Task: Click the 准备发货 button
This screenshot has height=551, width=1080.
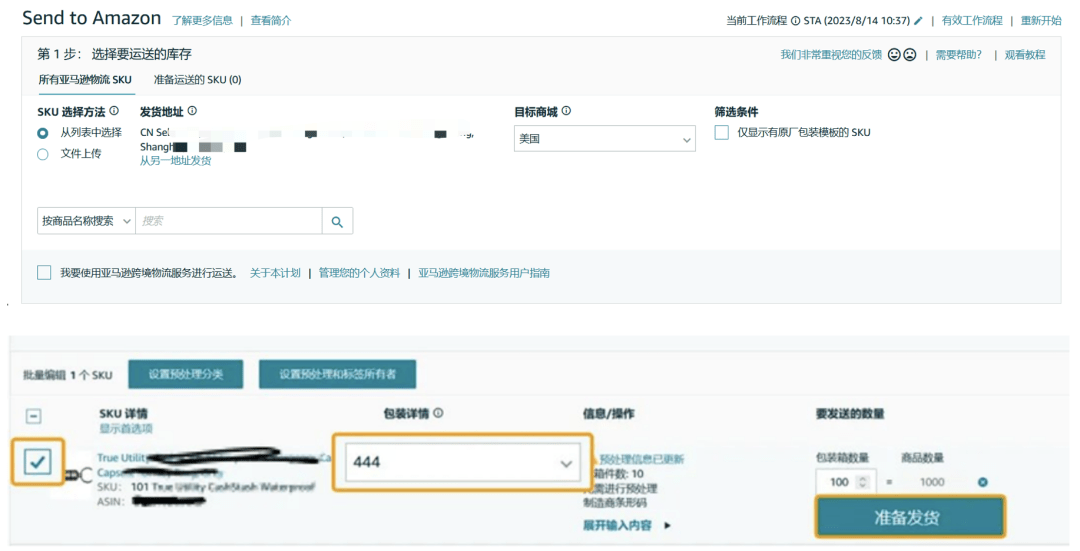Action: pos(909,518)
